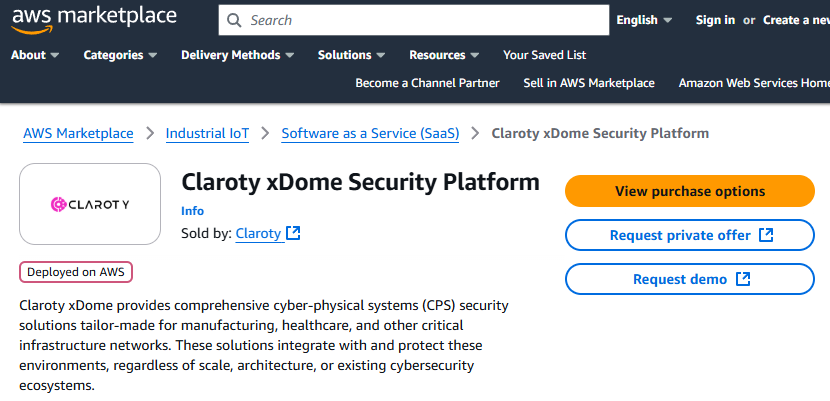
Task: Open Your Saved List
Action: [x=545, y=55]
